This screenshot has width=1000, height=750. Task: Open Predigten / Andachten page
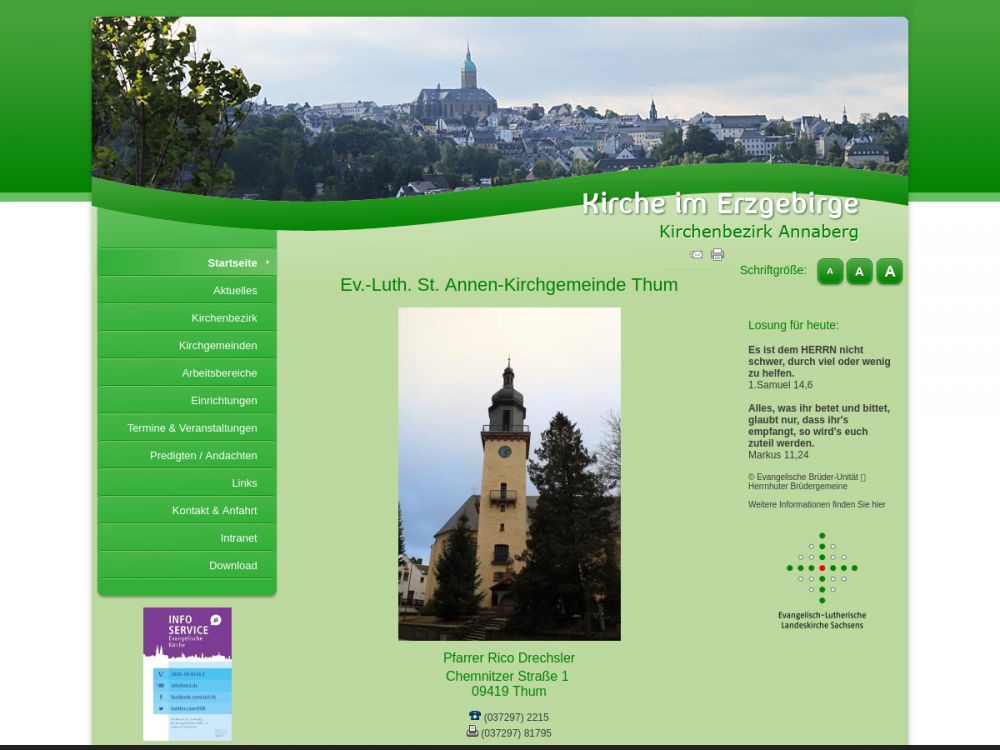click(x=203, y=455)
